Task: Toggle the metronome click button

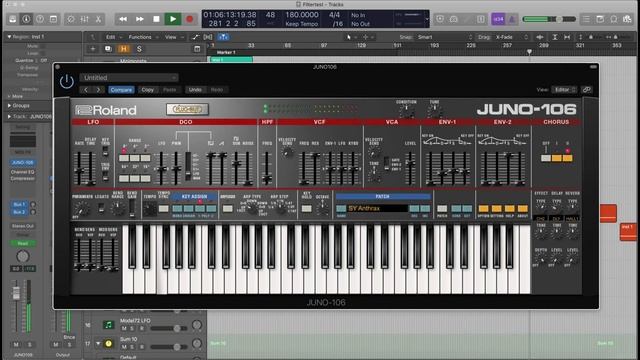Action: 512,19
